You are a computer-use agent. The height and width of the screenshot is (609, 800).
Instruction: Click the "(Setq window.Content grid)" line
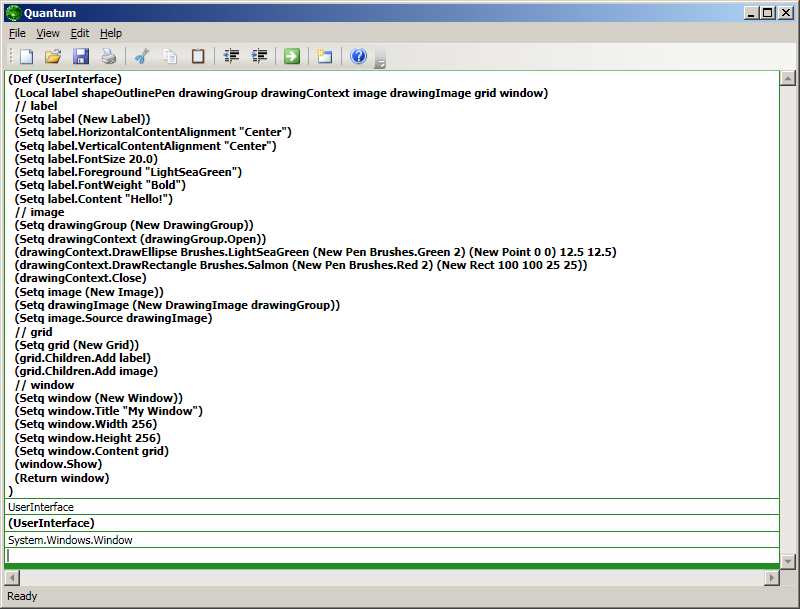click(x=91, y=451)
